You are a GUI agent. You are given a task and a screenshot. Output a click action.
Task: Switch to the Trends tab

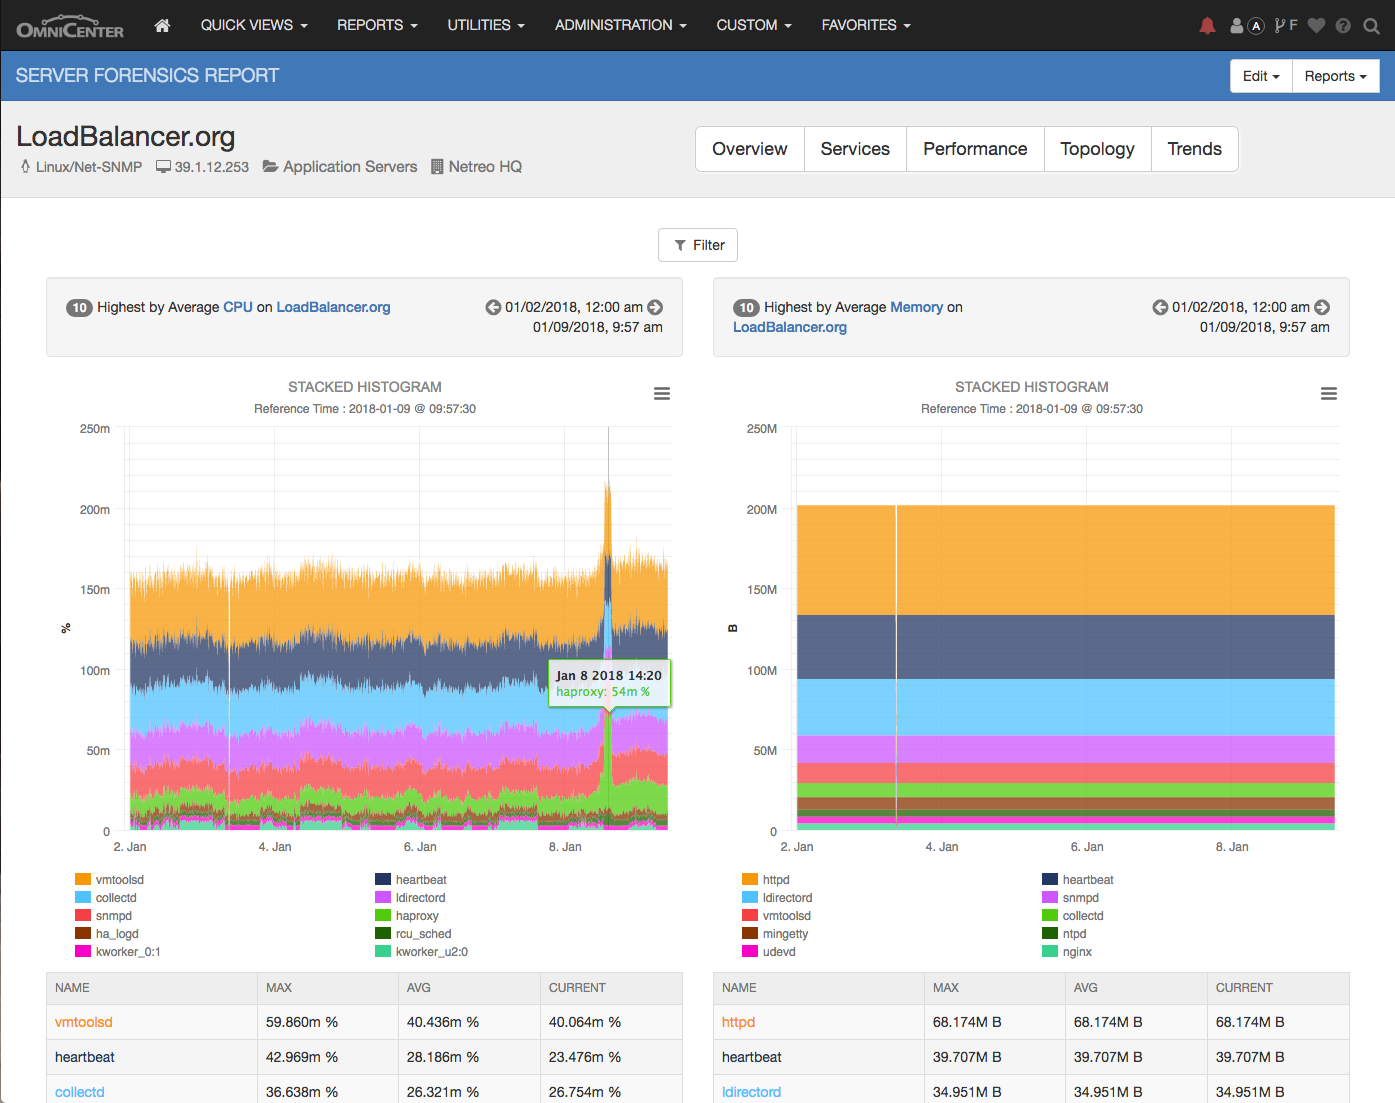pyautogui.click(x=1194, y=149)
